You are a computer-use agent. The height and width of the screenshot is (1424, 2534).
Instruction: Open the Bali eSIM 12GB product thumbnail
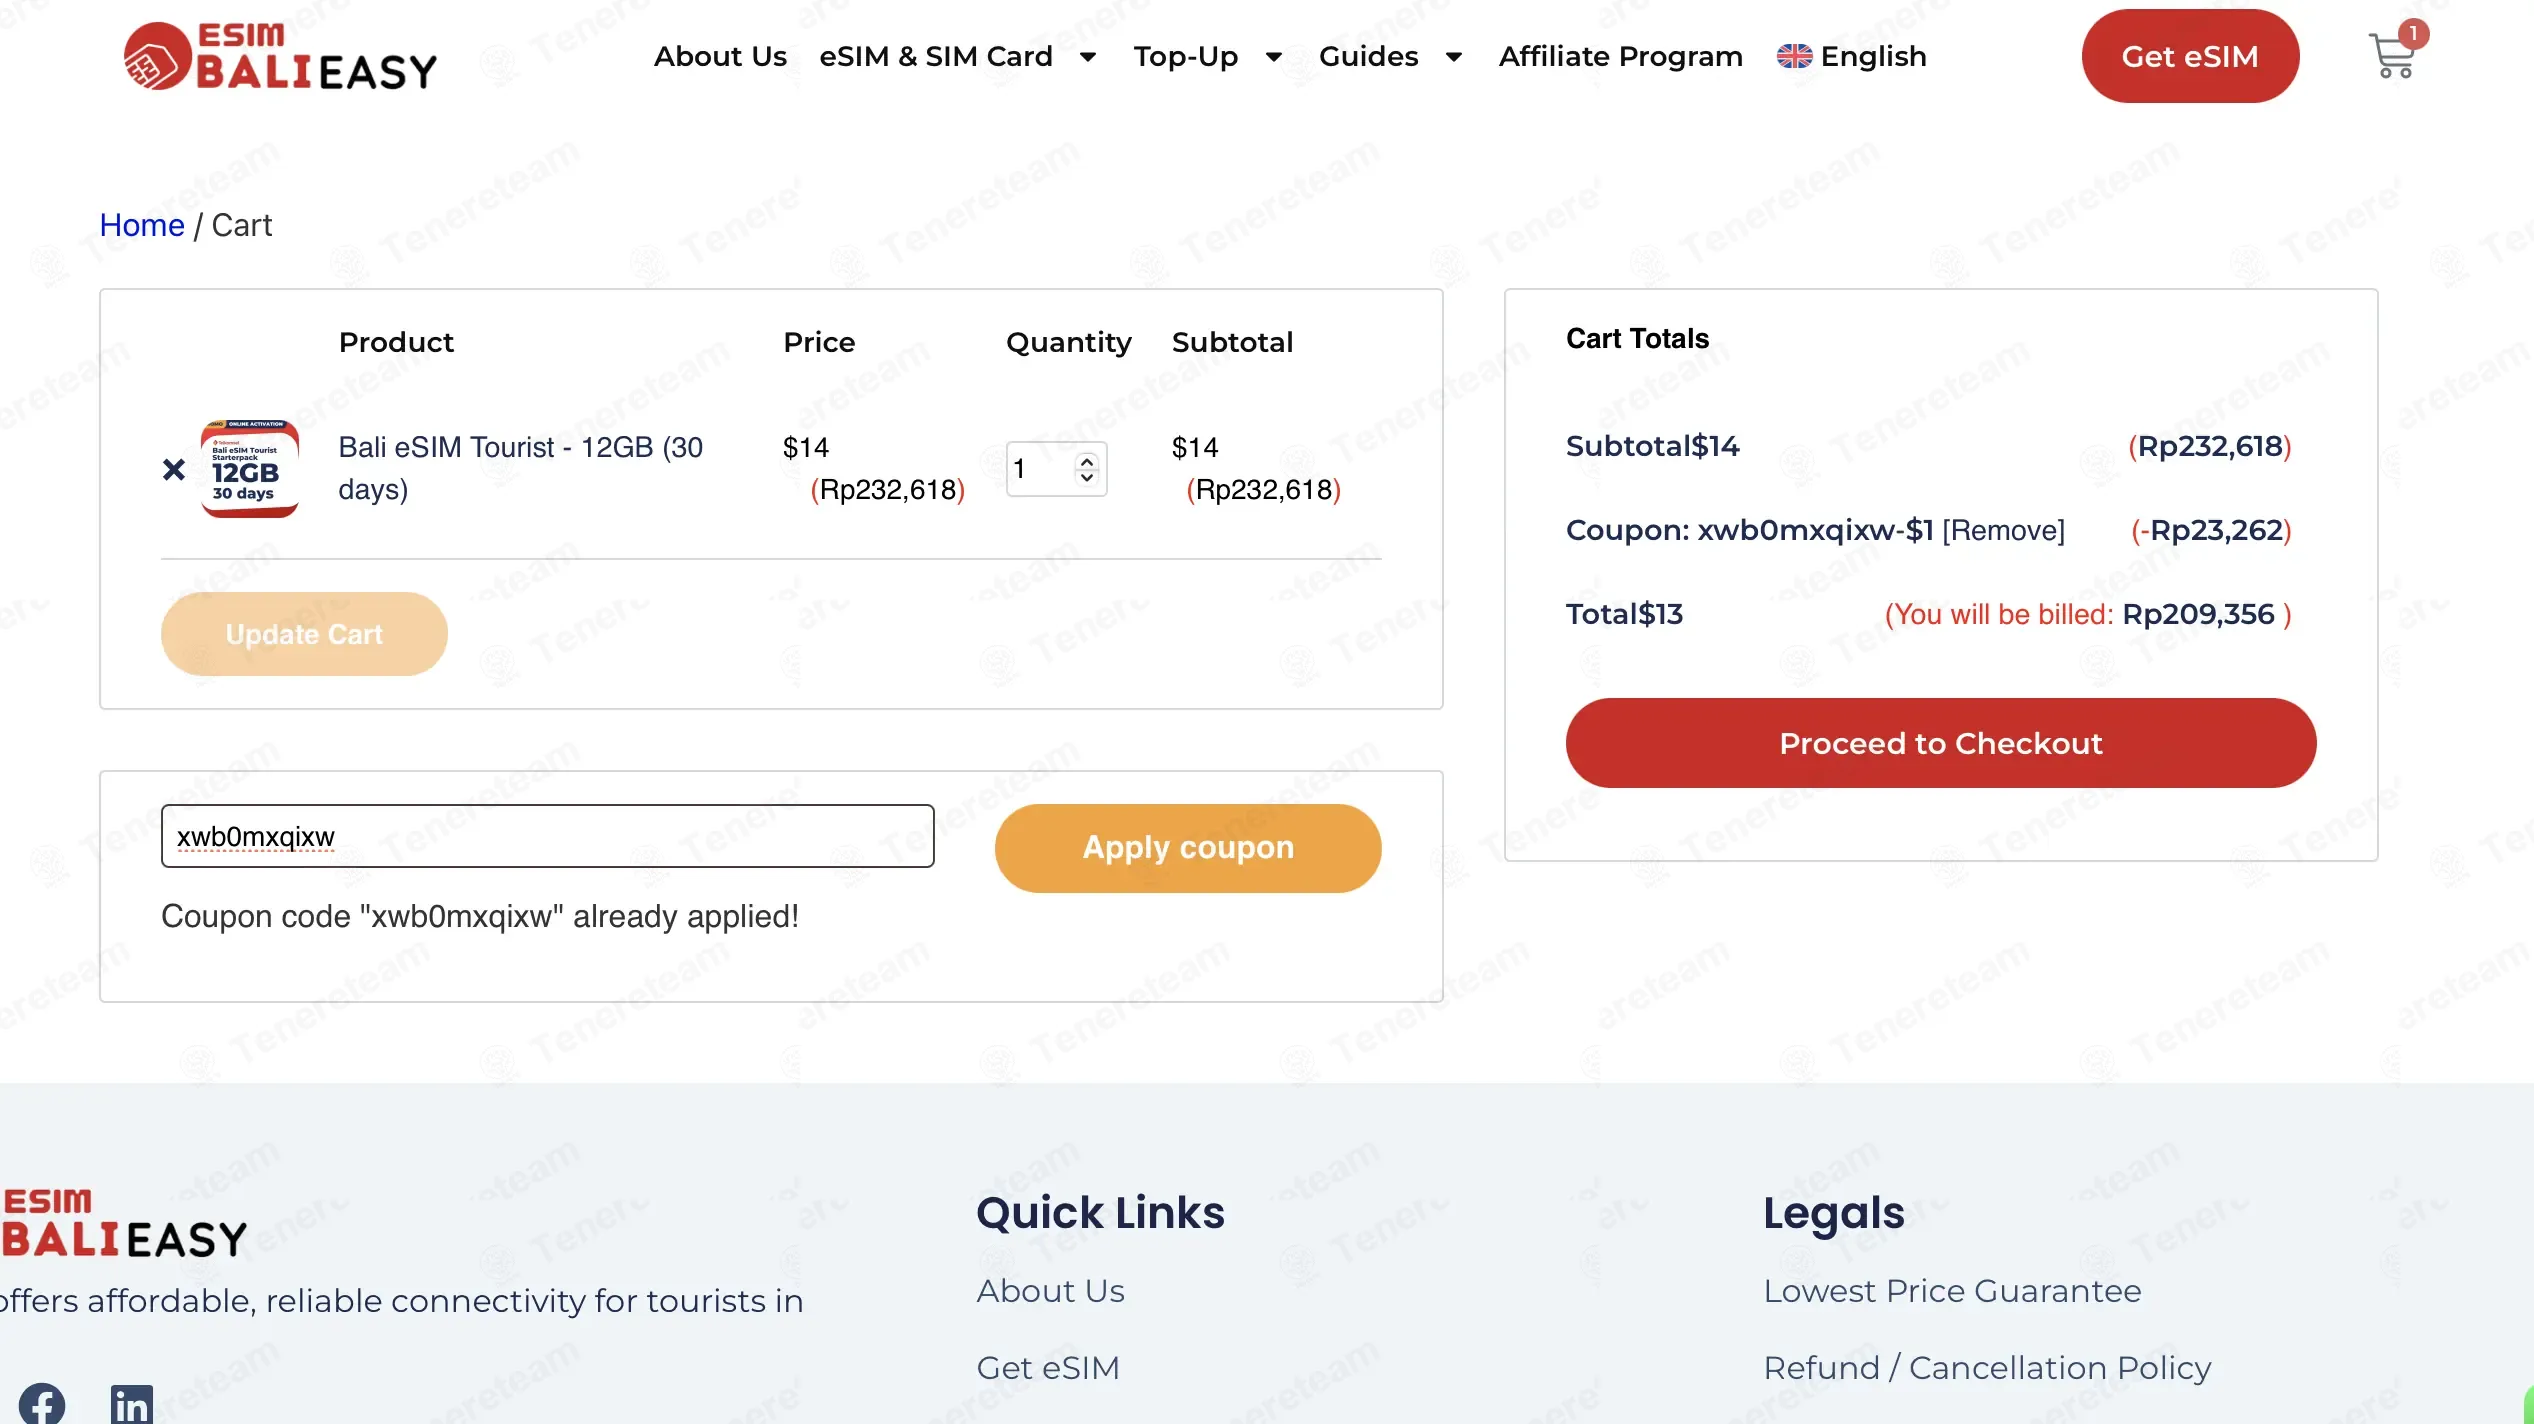(x=250, y=468)
